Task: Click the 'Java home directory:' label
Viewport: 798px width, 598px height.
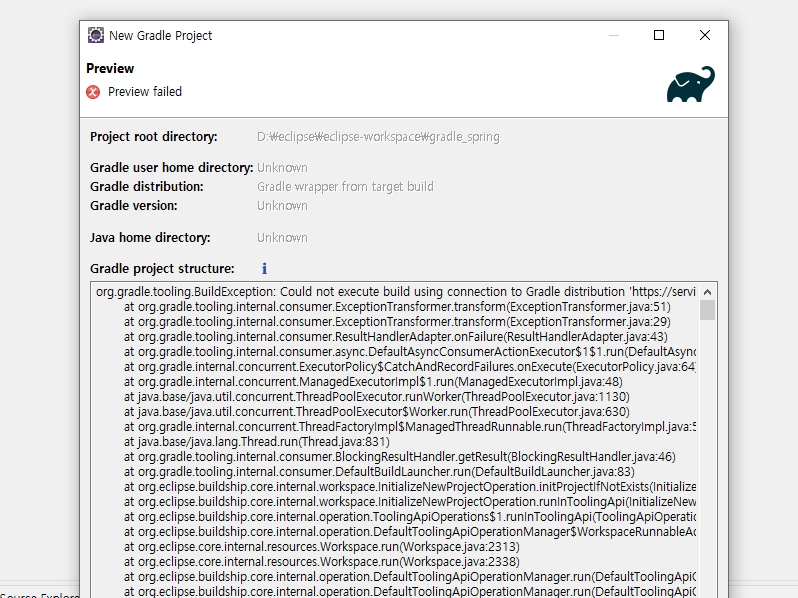Action: pyautogui.click(x=150, y=238)
